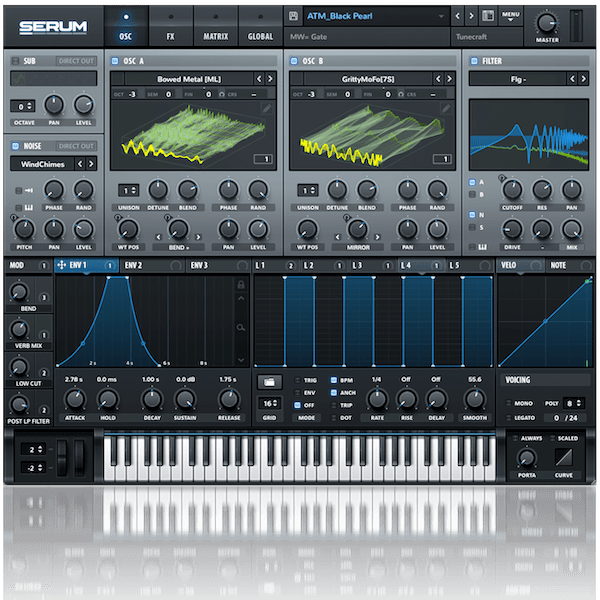Click the envelope ATTACK knob
Image resolution: width=600 pixels, height=600 pixels.
click(x=75, y=399)
